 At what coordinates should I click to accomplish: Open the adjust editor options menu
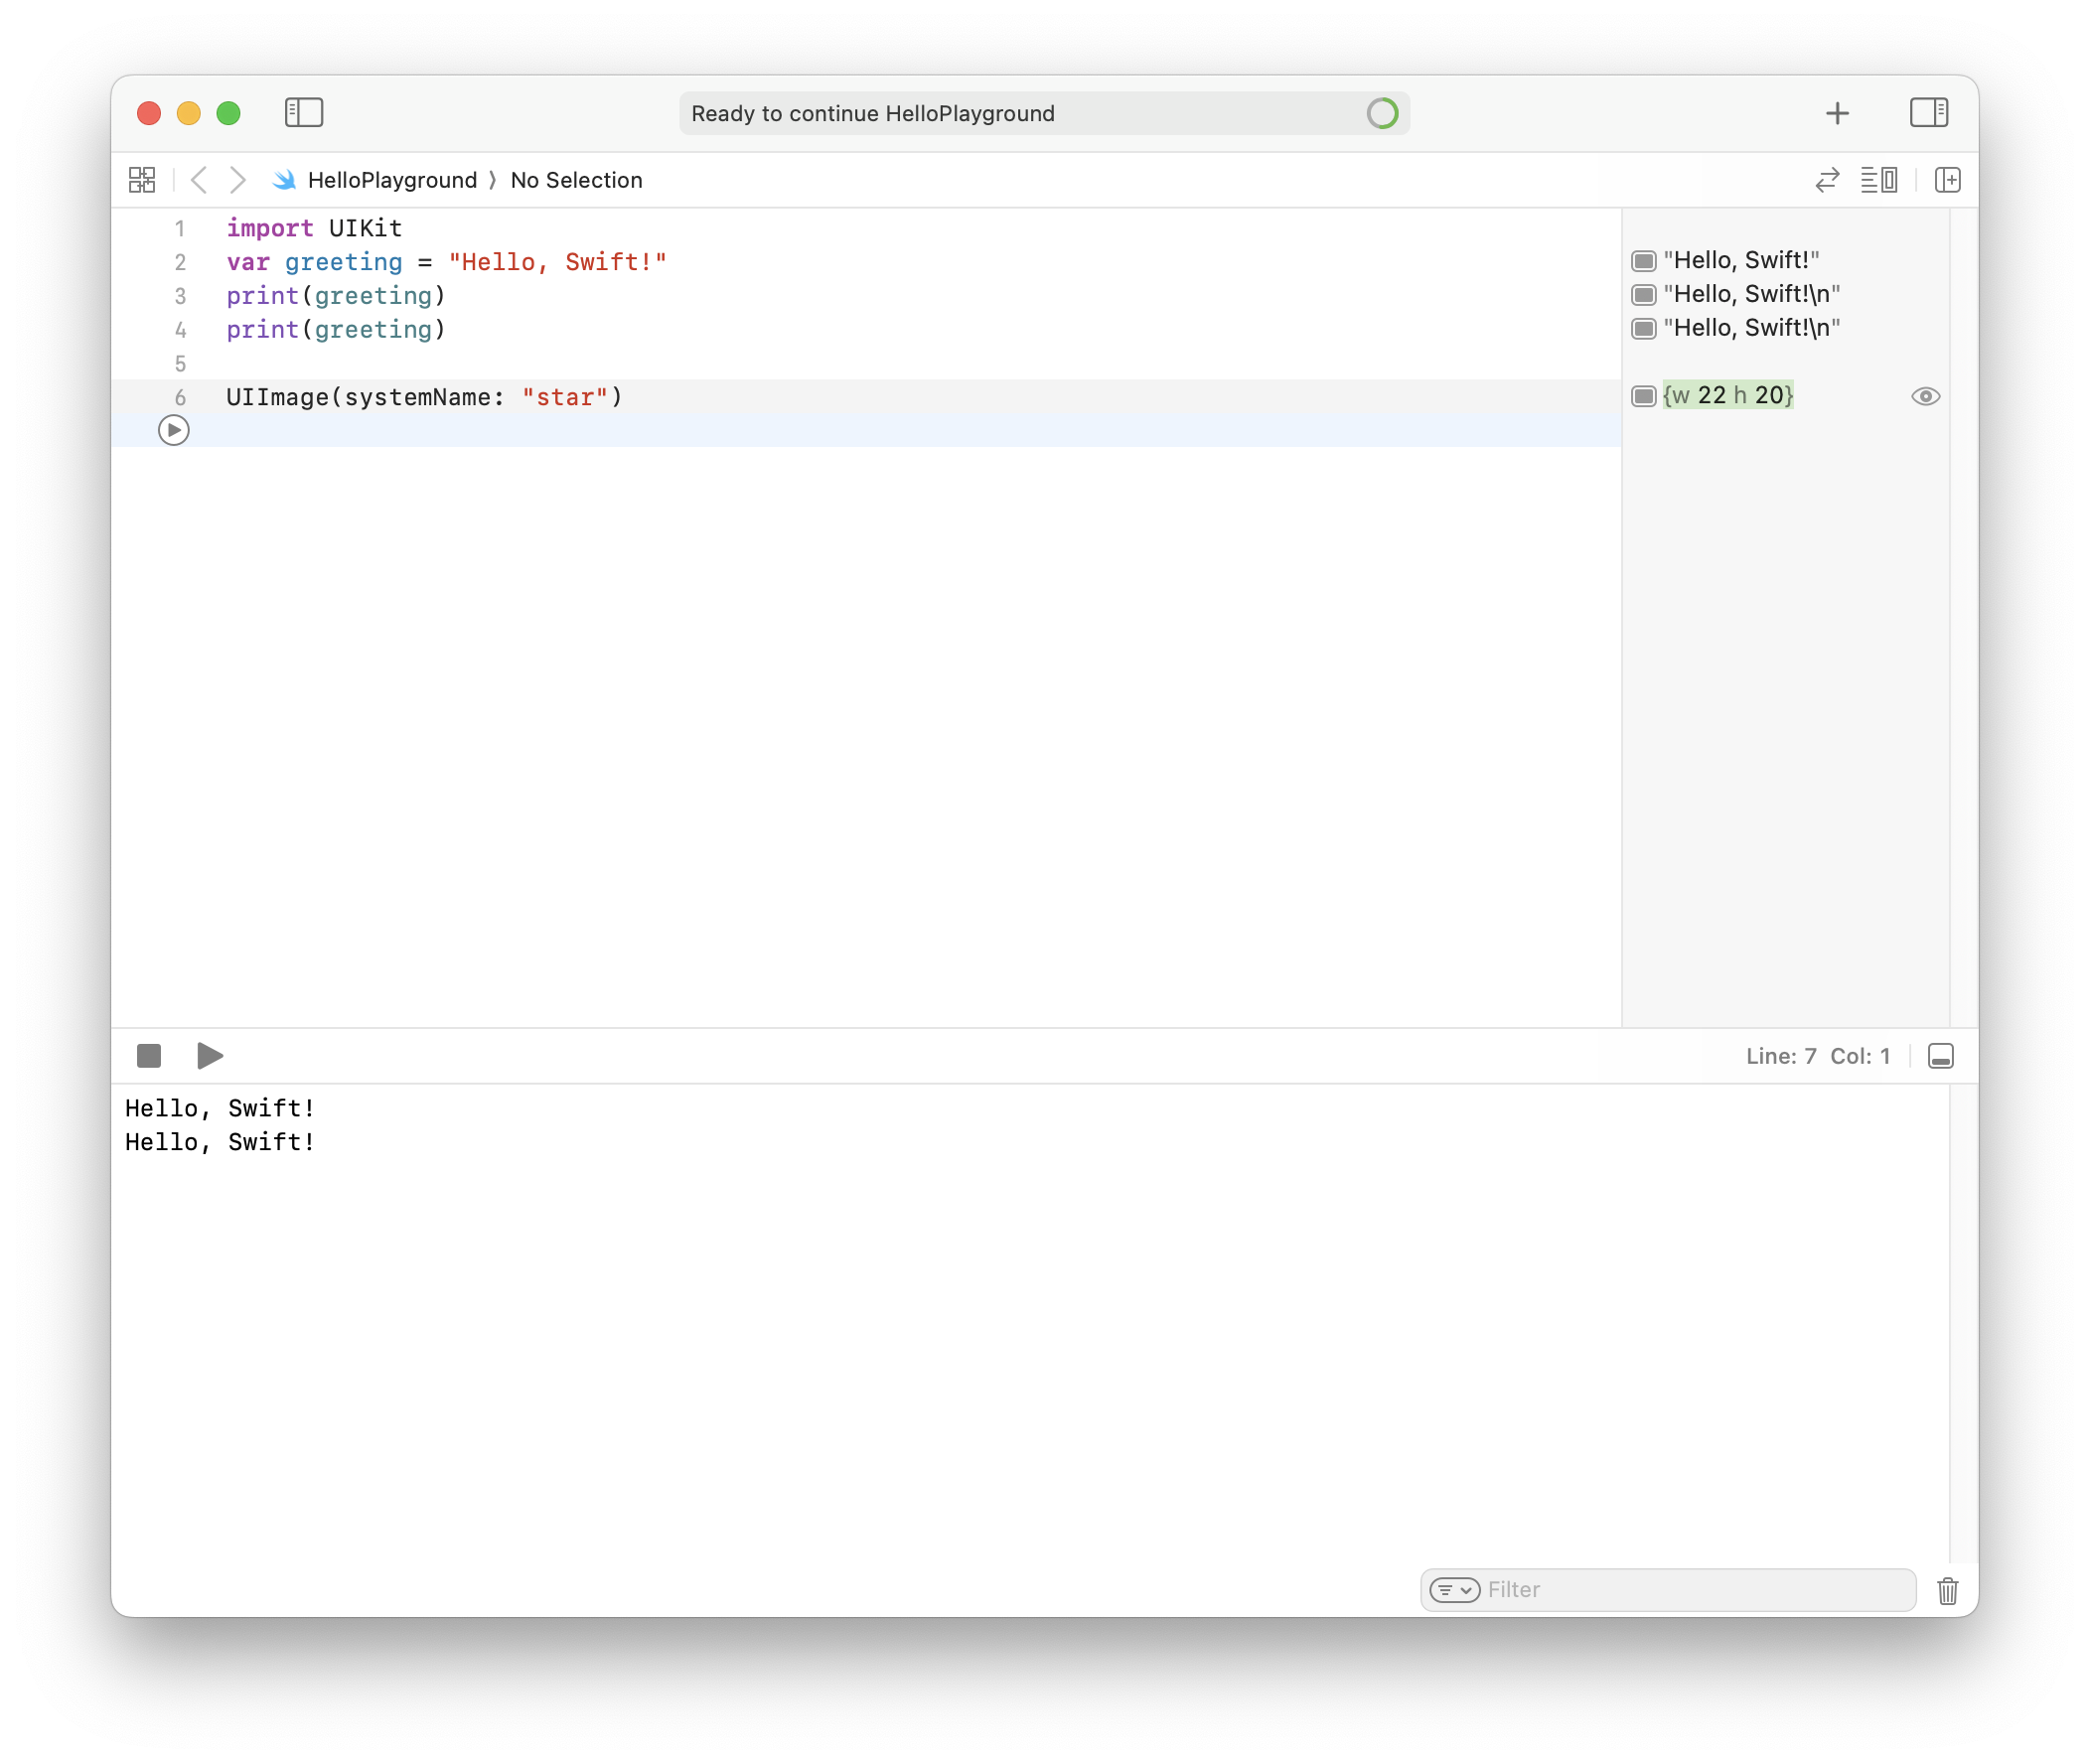click(x=1879, y=180)
